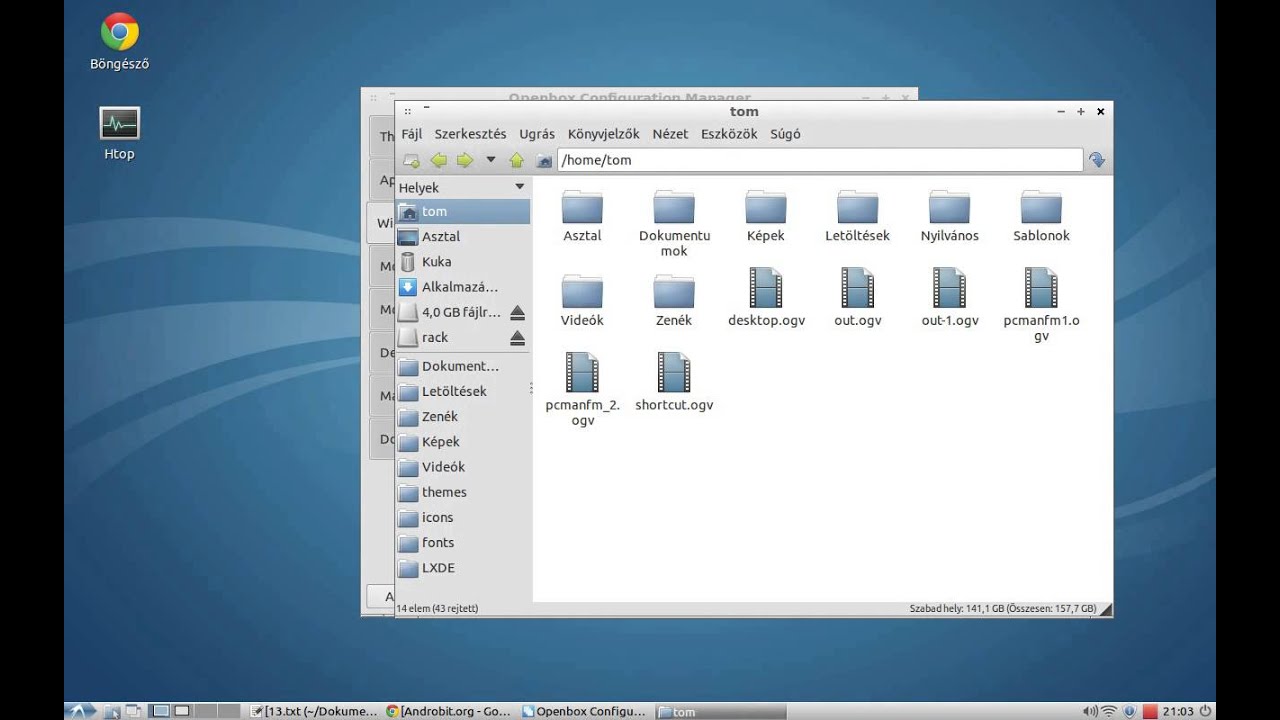Select the Videók folder in file view
The image size is (1280, 720).
click(x=582, y=291)
